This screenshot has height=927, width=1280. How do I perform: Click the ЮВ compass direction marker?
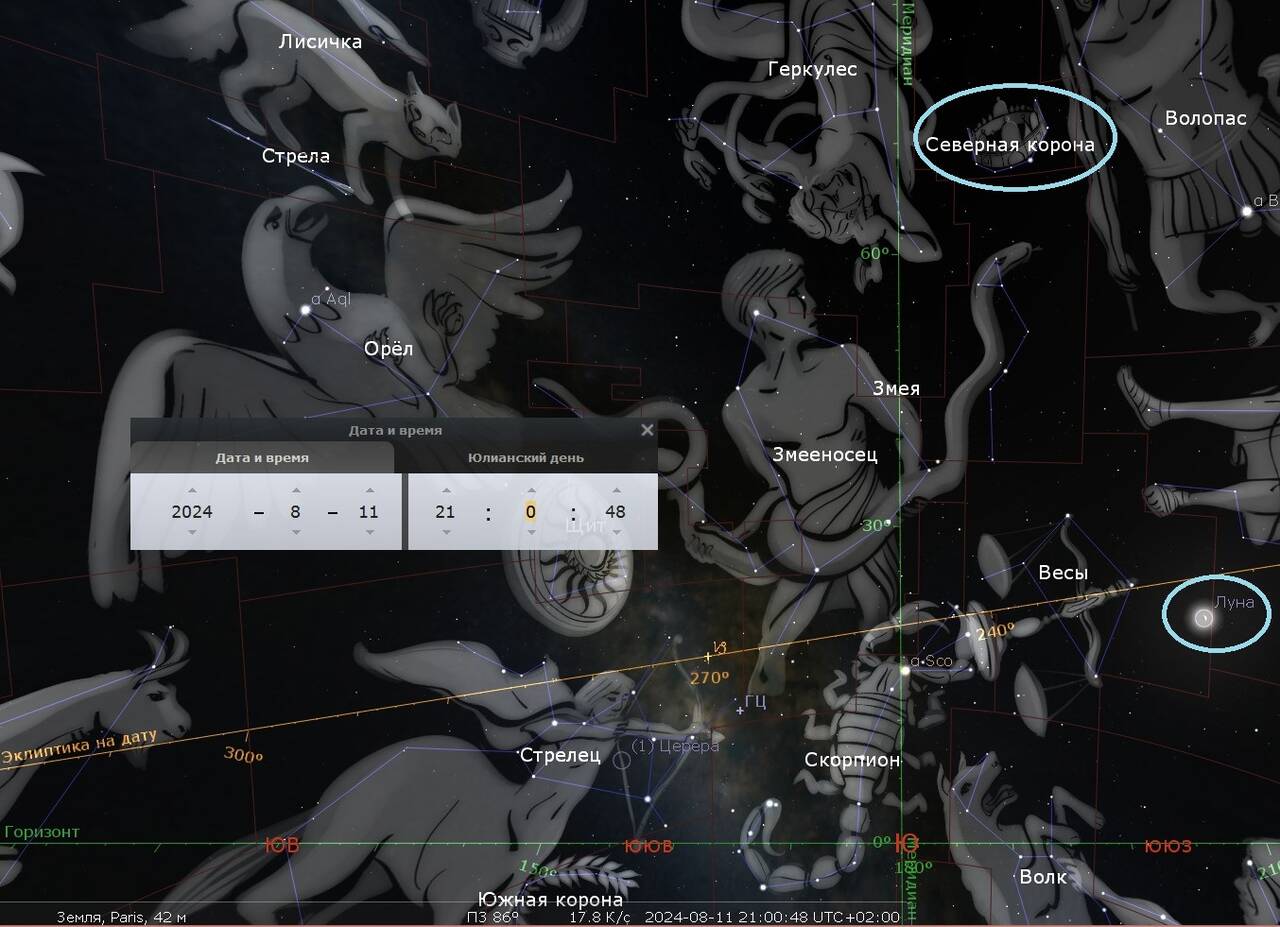(282, 846)
